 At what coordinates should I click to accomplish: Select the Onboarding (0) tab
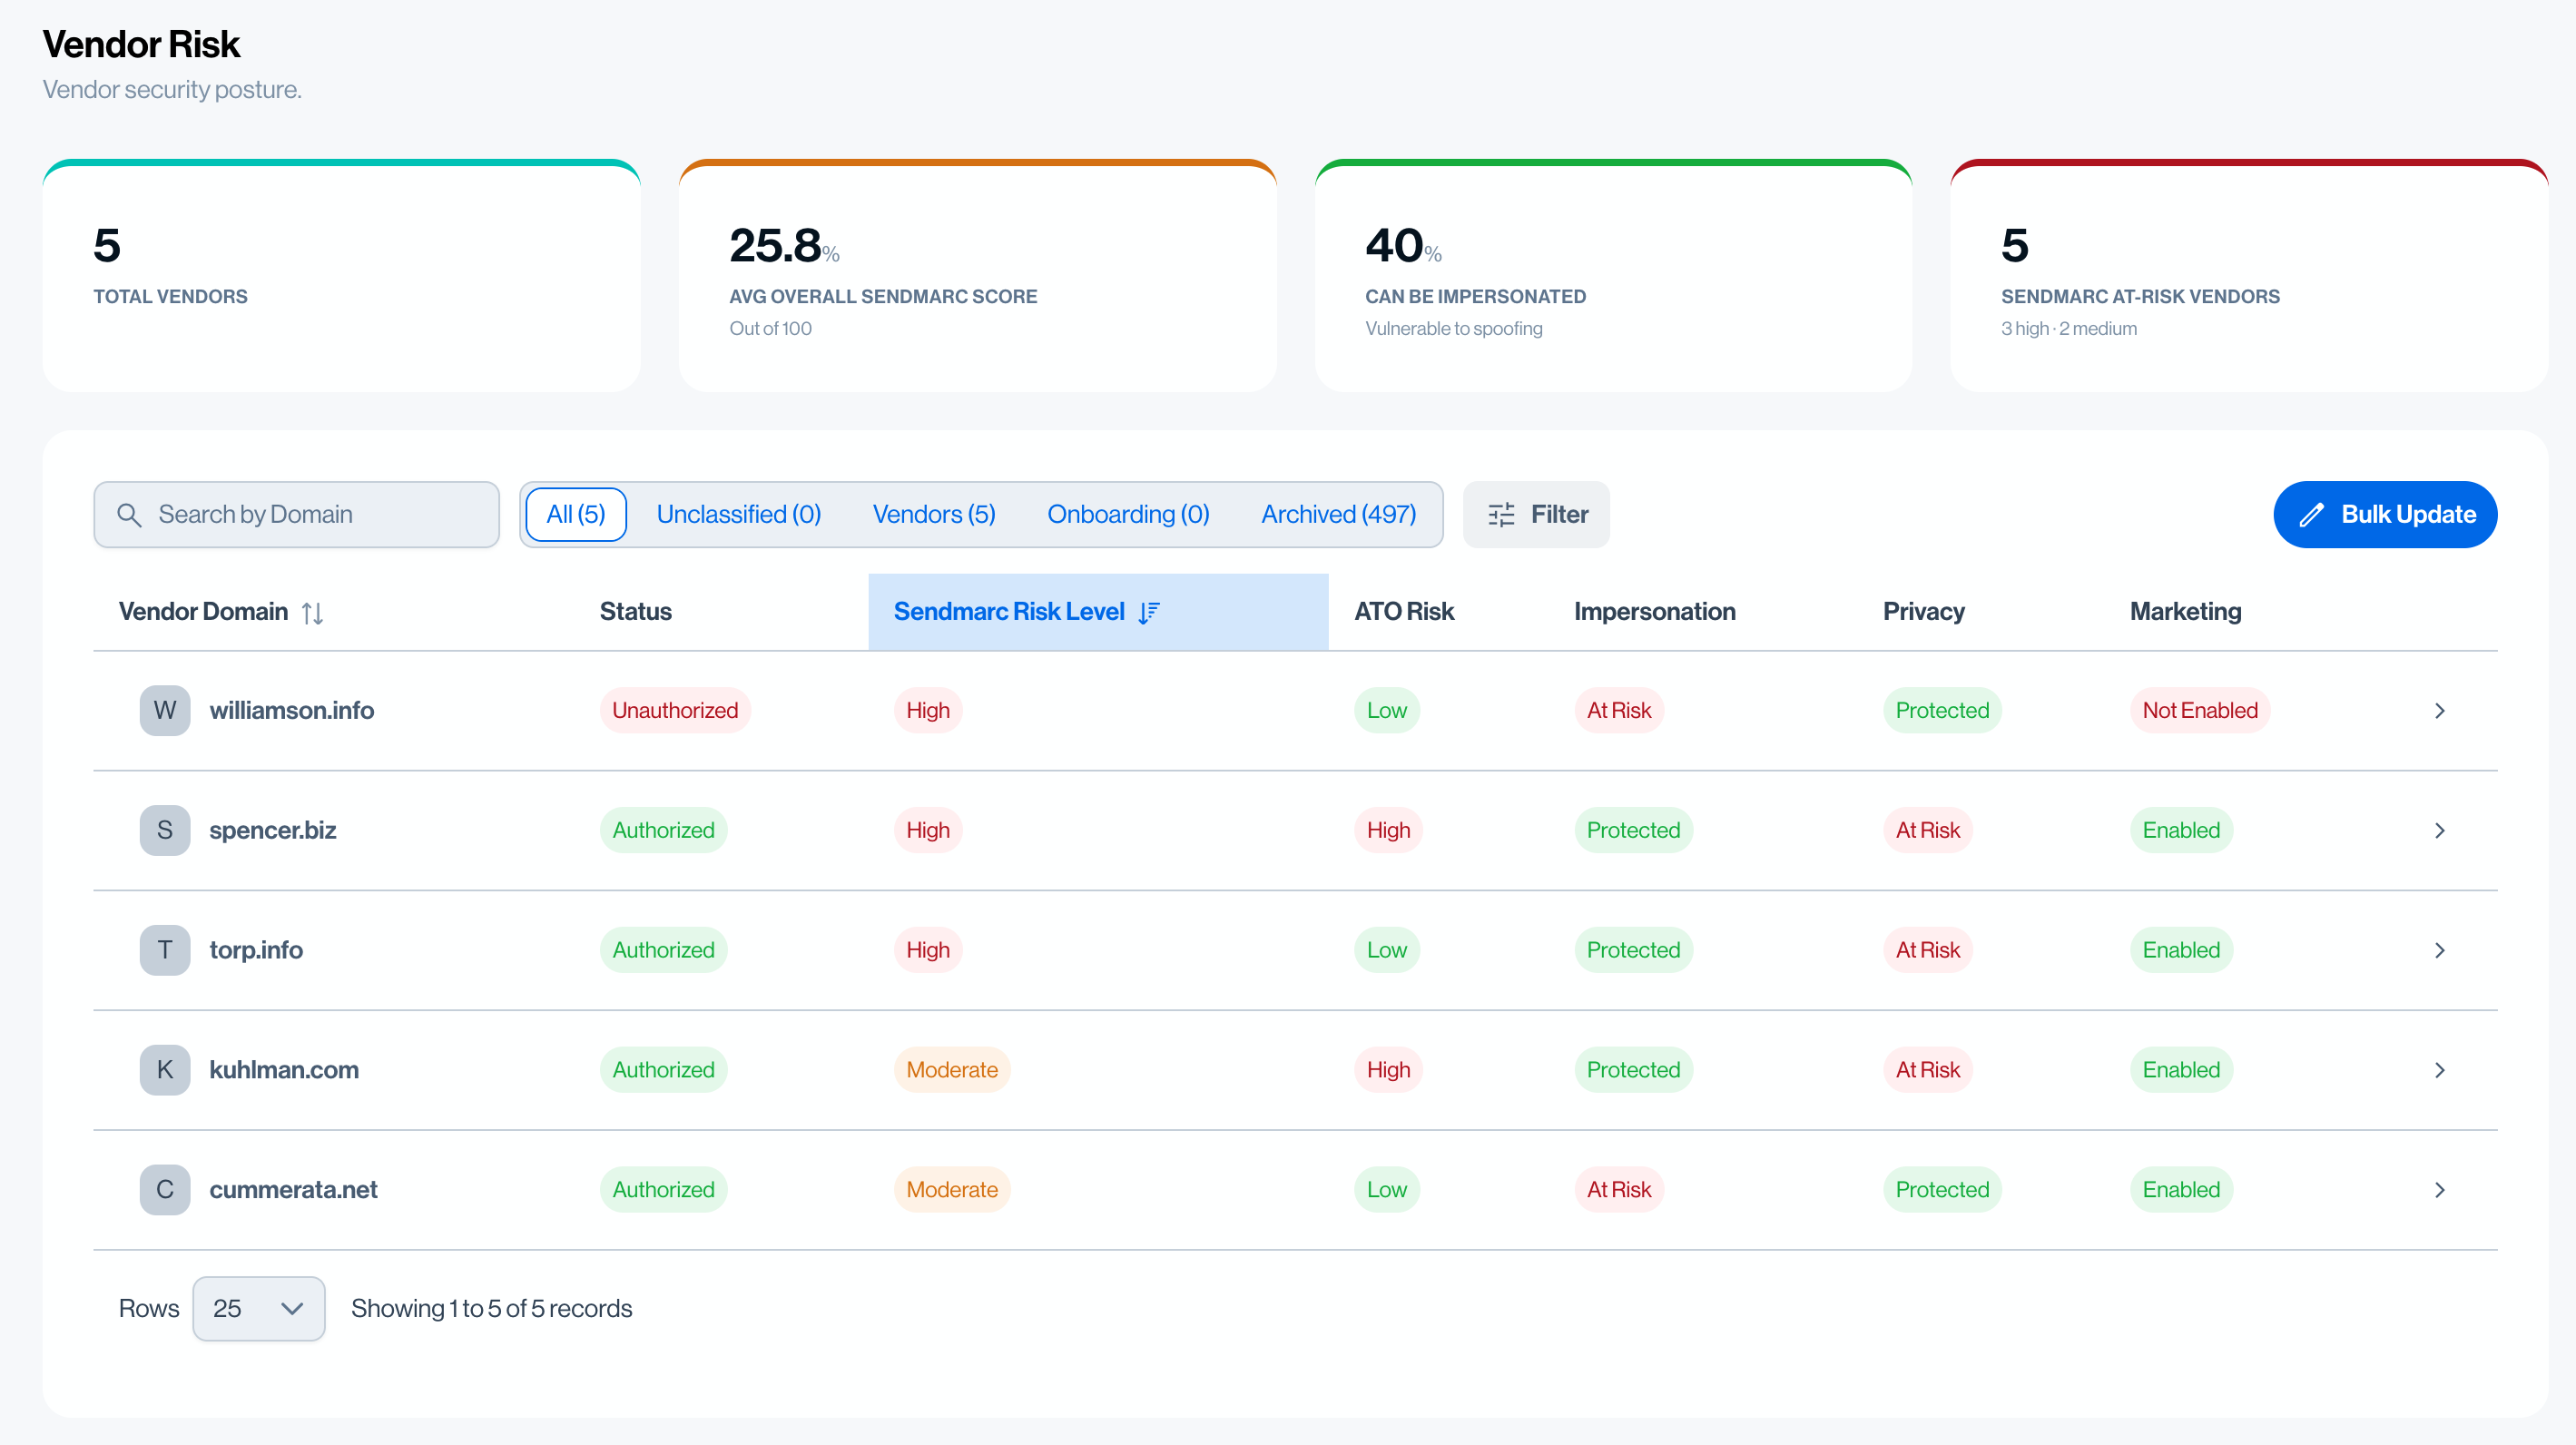point(1128,515)
